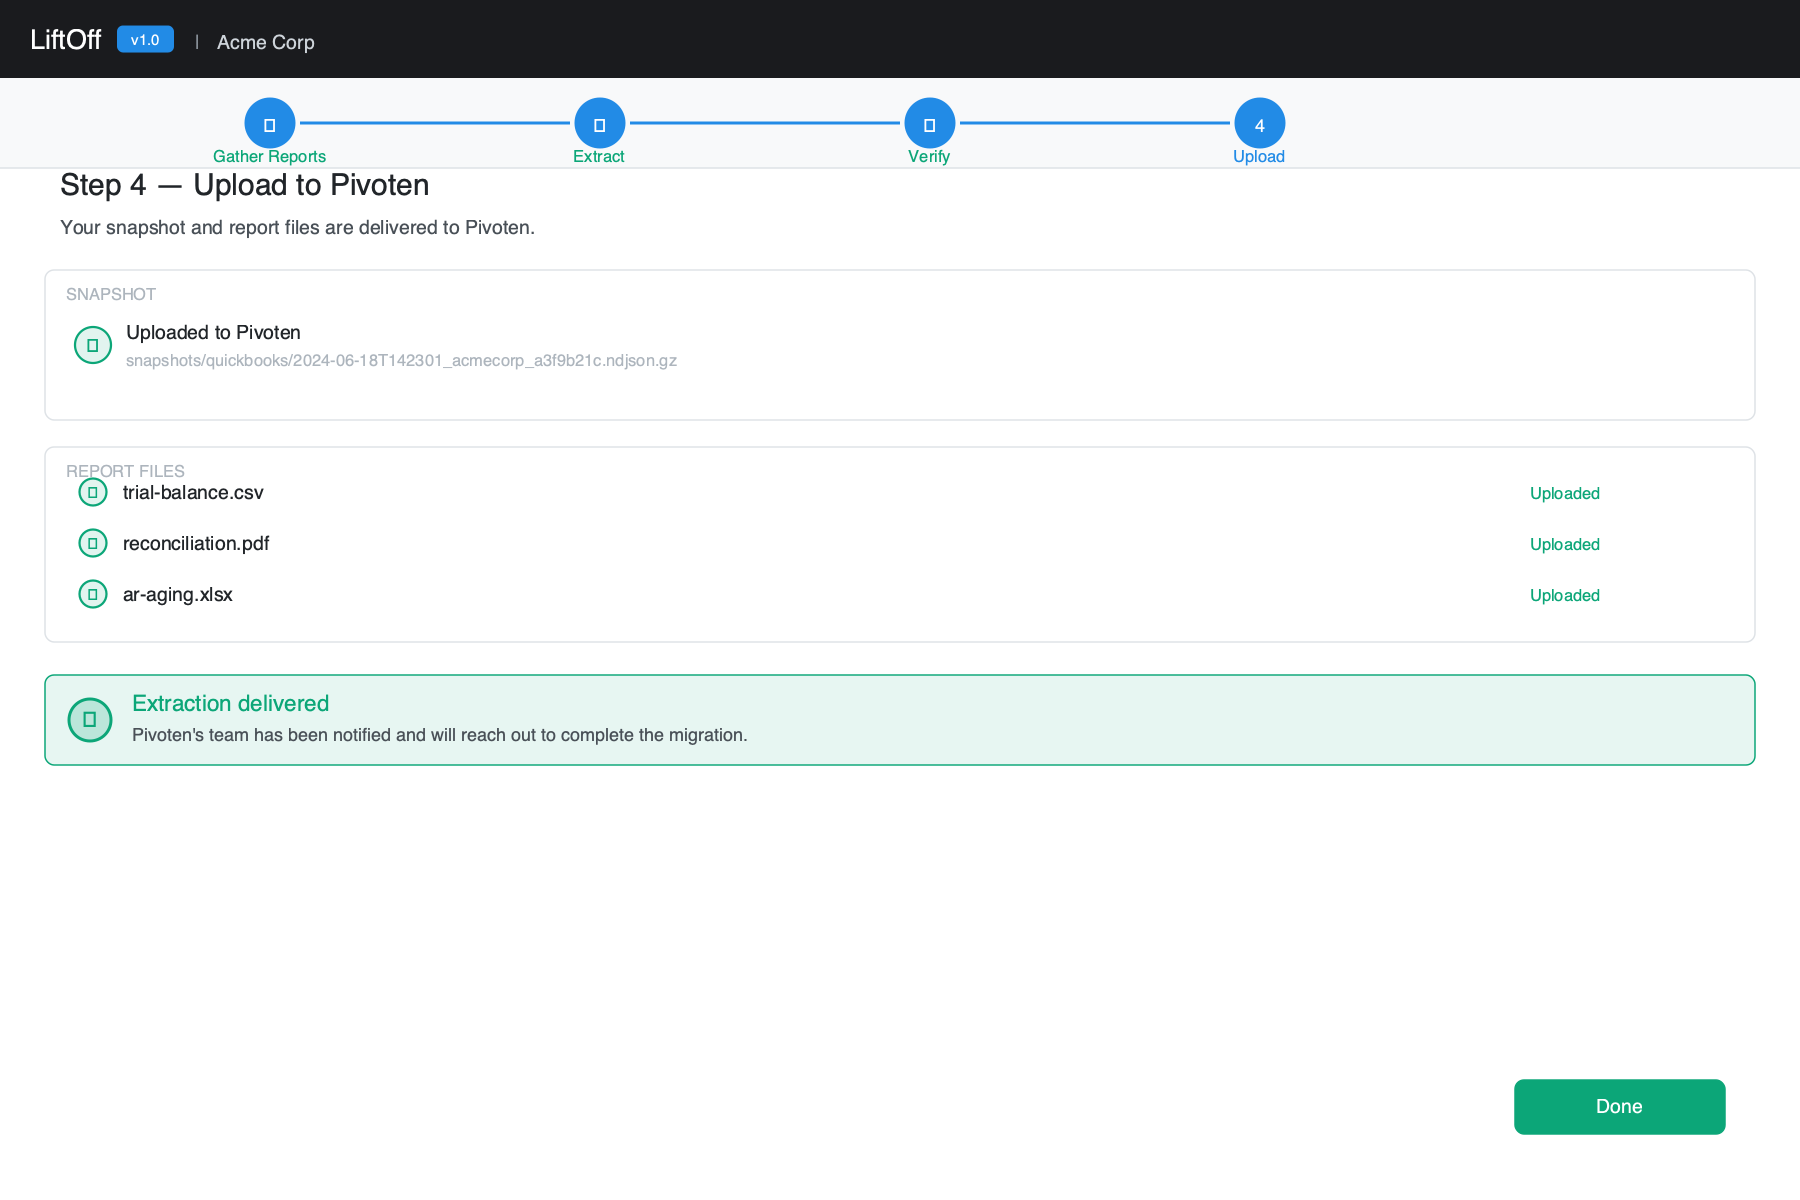Click the Step 4 — Upload to Pivoten heading
Image resolution: width=1800 pixels, height=1200 pixels.
pos(245,185)
